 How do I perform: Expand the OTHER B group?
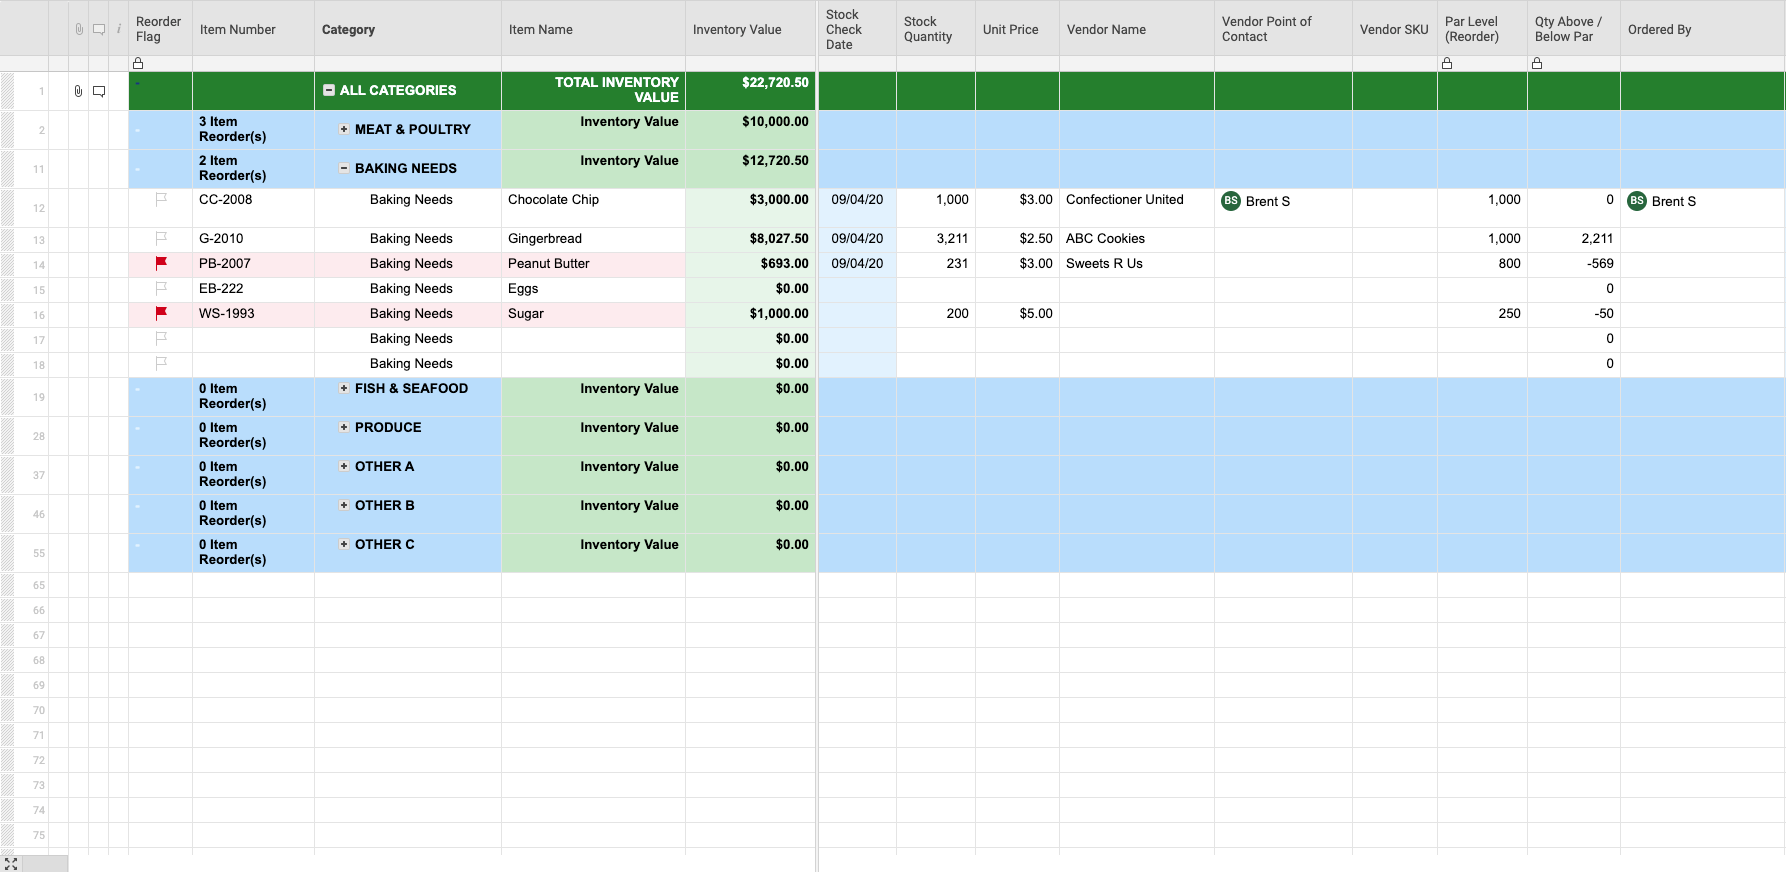coord(344,505)
